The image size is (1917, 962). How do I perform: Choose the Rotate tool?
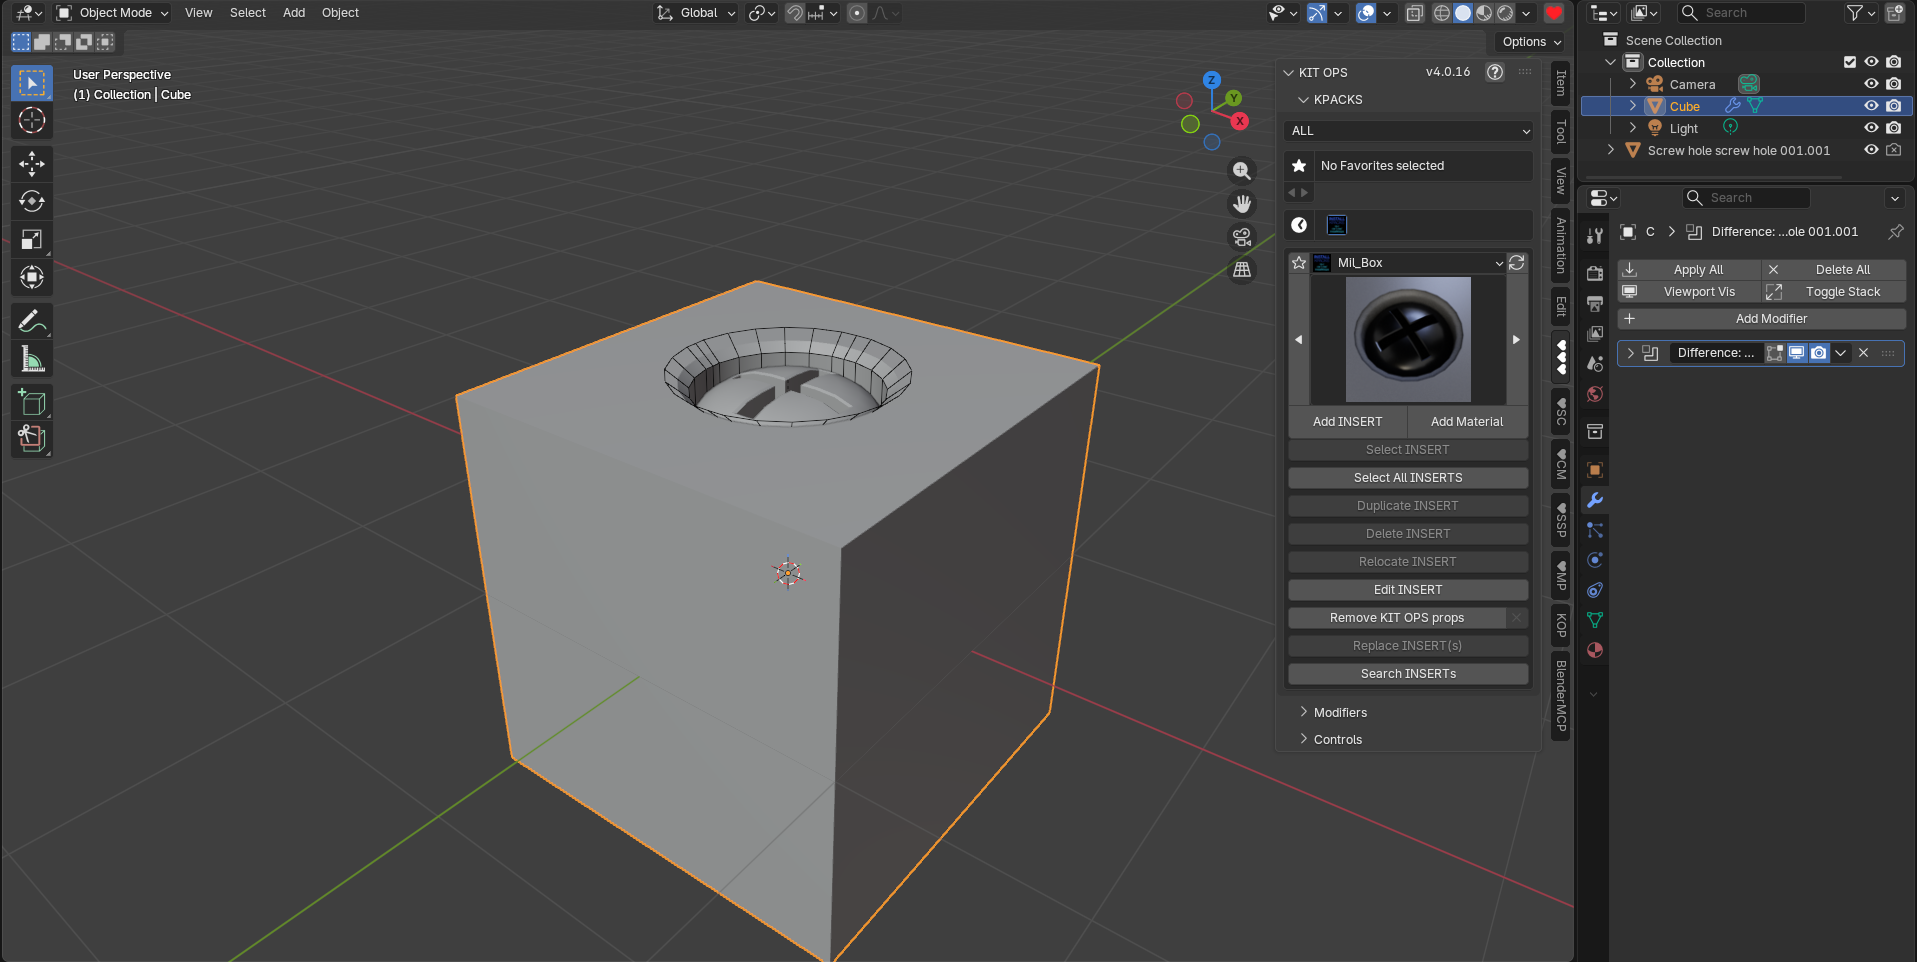point(32,202)
